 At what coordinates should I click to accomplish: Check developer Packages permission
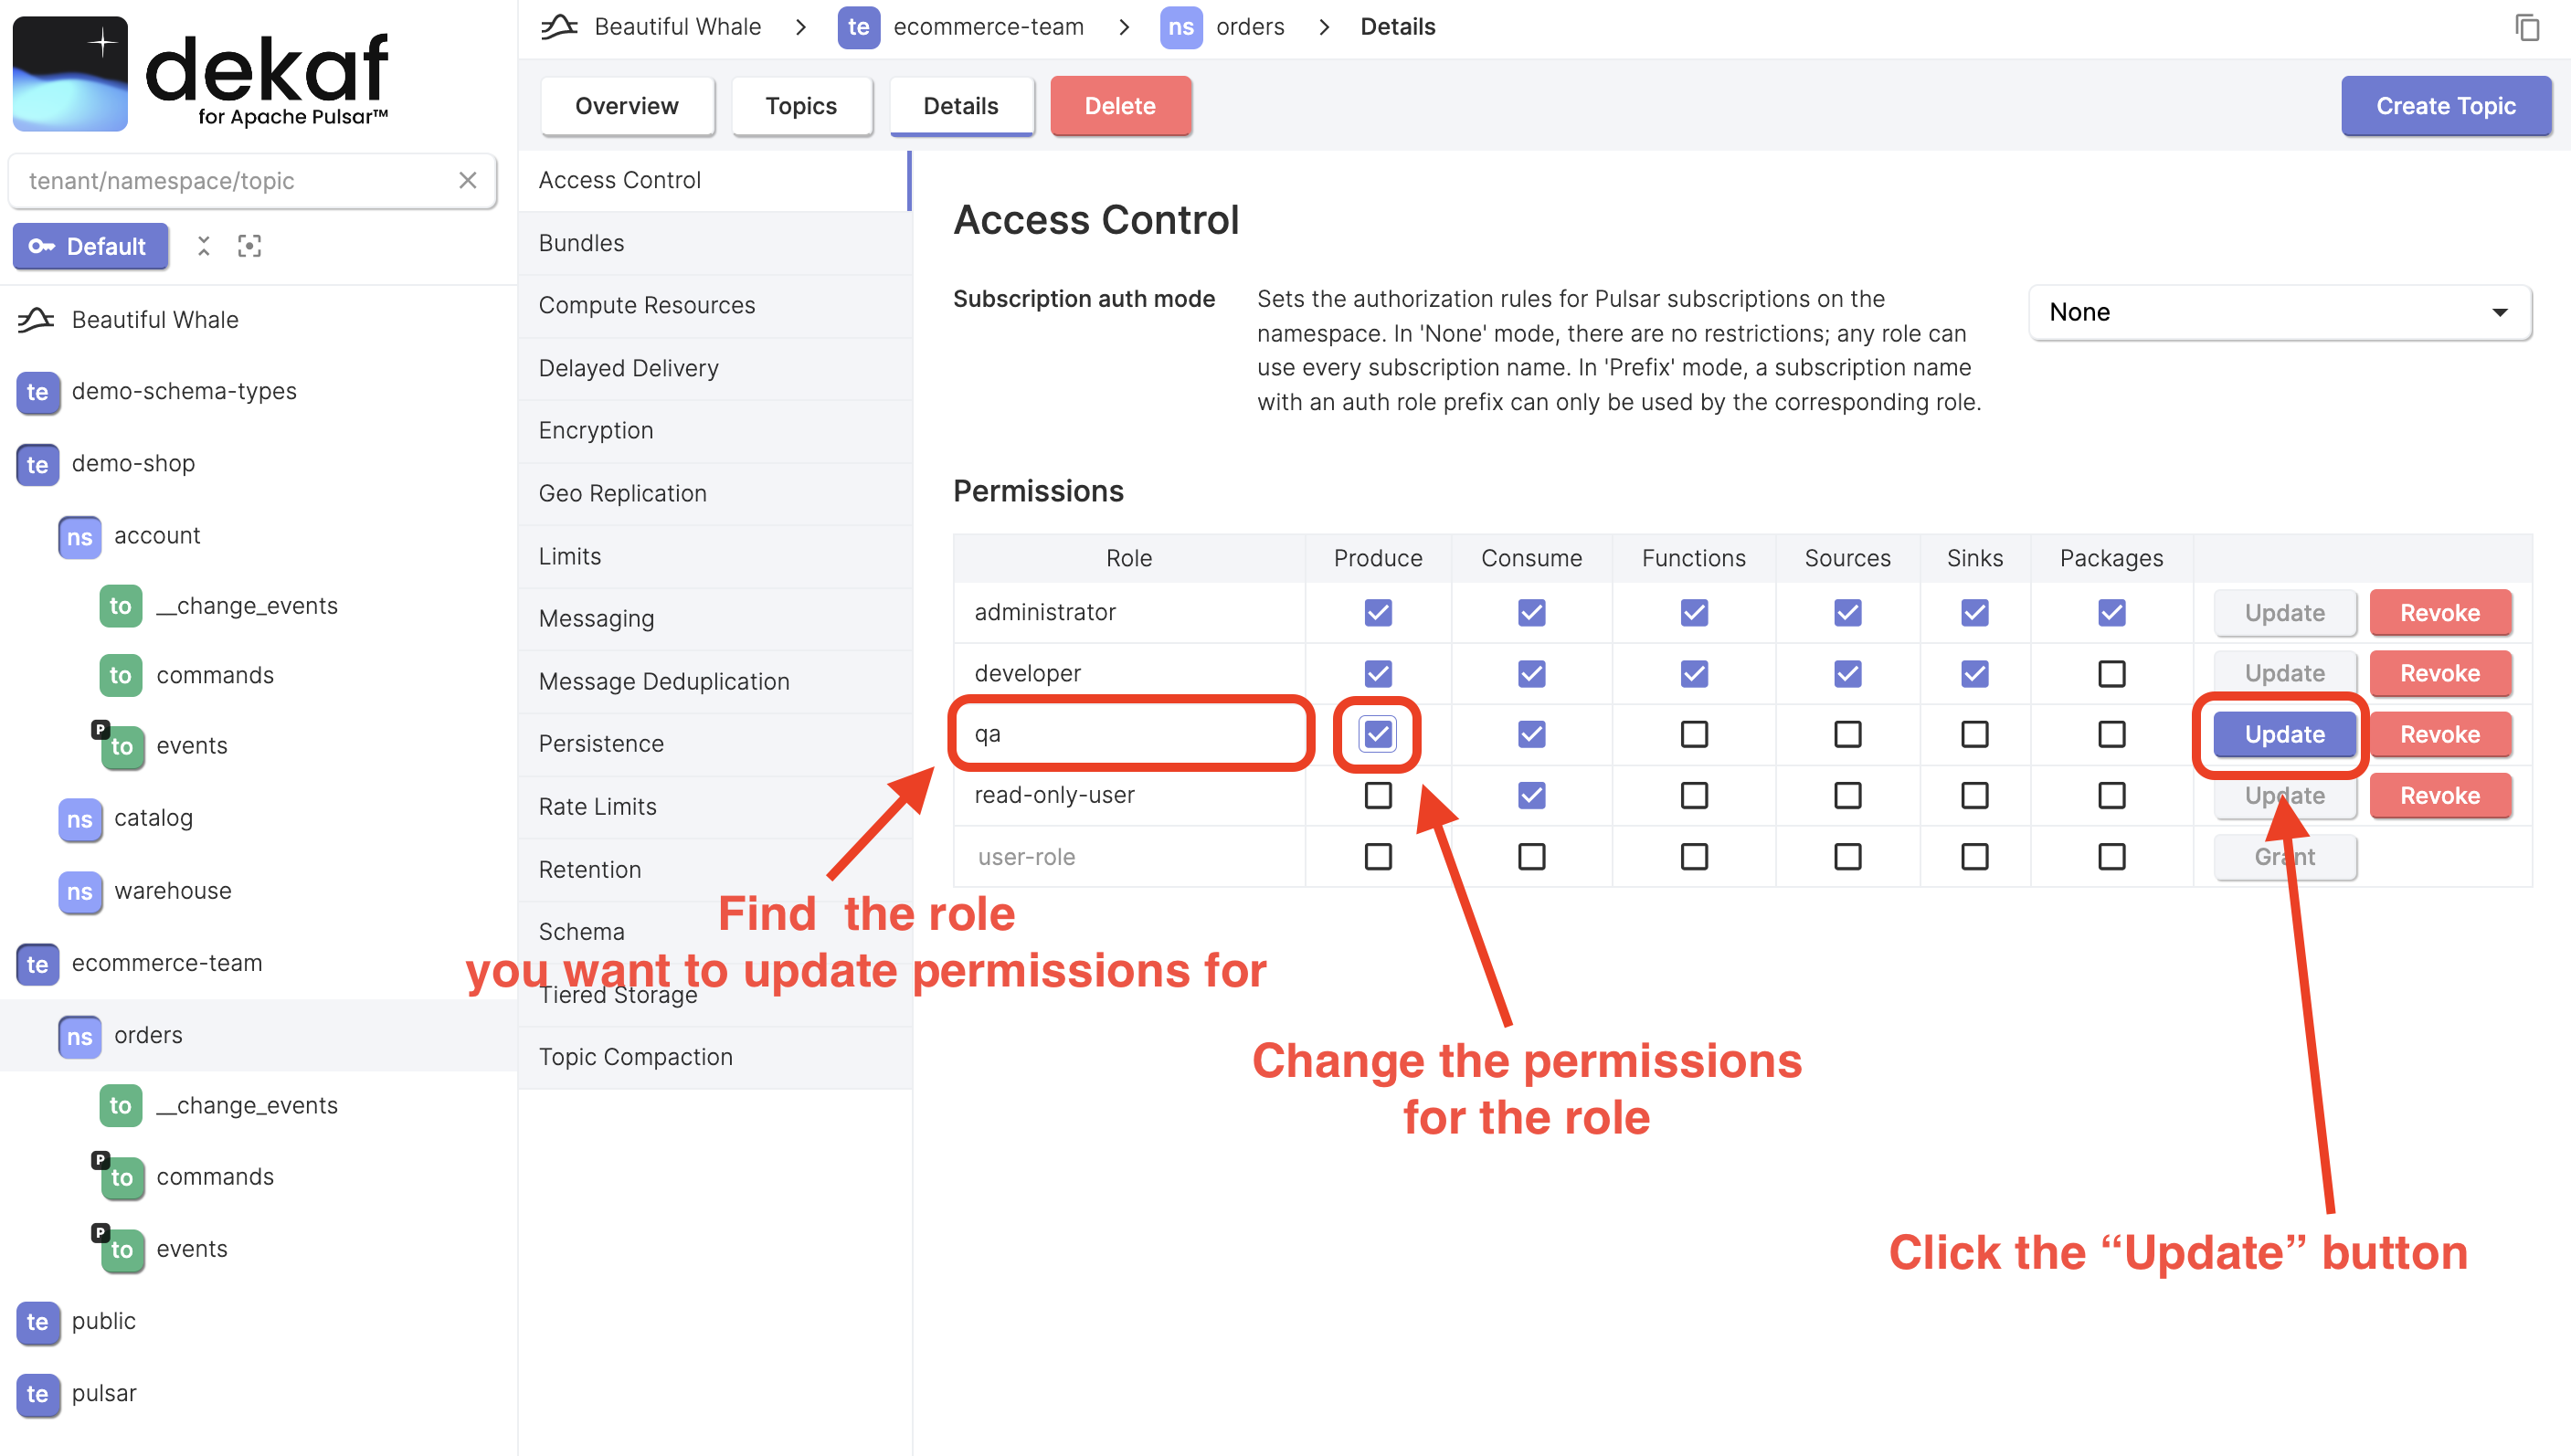pos(2111,674)
